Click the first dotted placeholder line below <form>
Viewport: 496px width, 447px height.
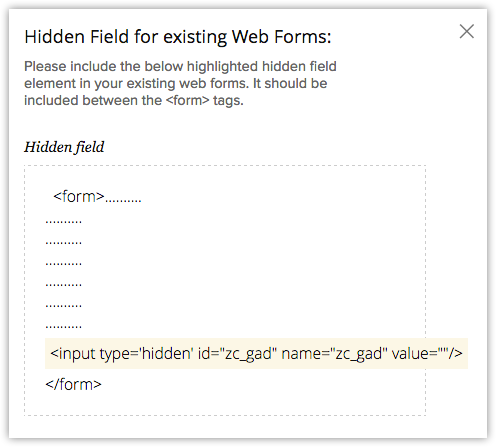63,222
